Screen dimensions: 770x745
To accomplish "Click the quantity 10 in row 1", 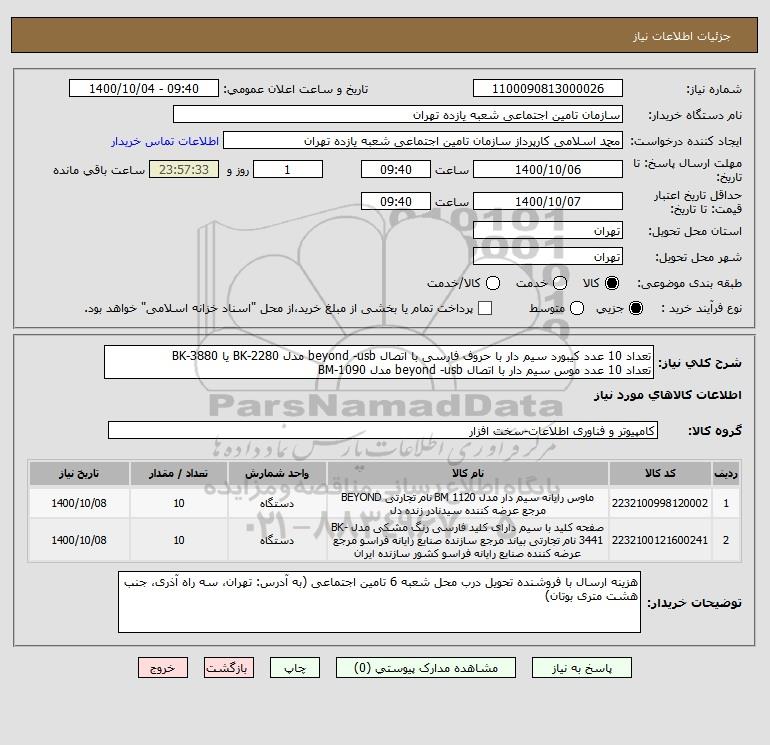I will click(x=179, y=503).
